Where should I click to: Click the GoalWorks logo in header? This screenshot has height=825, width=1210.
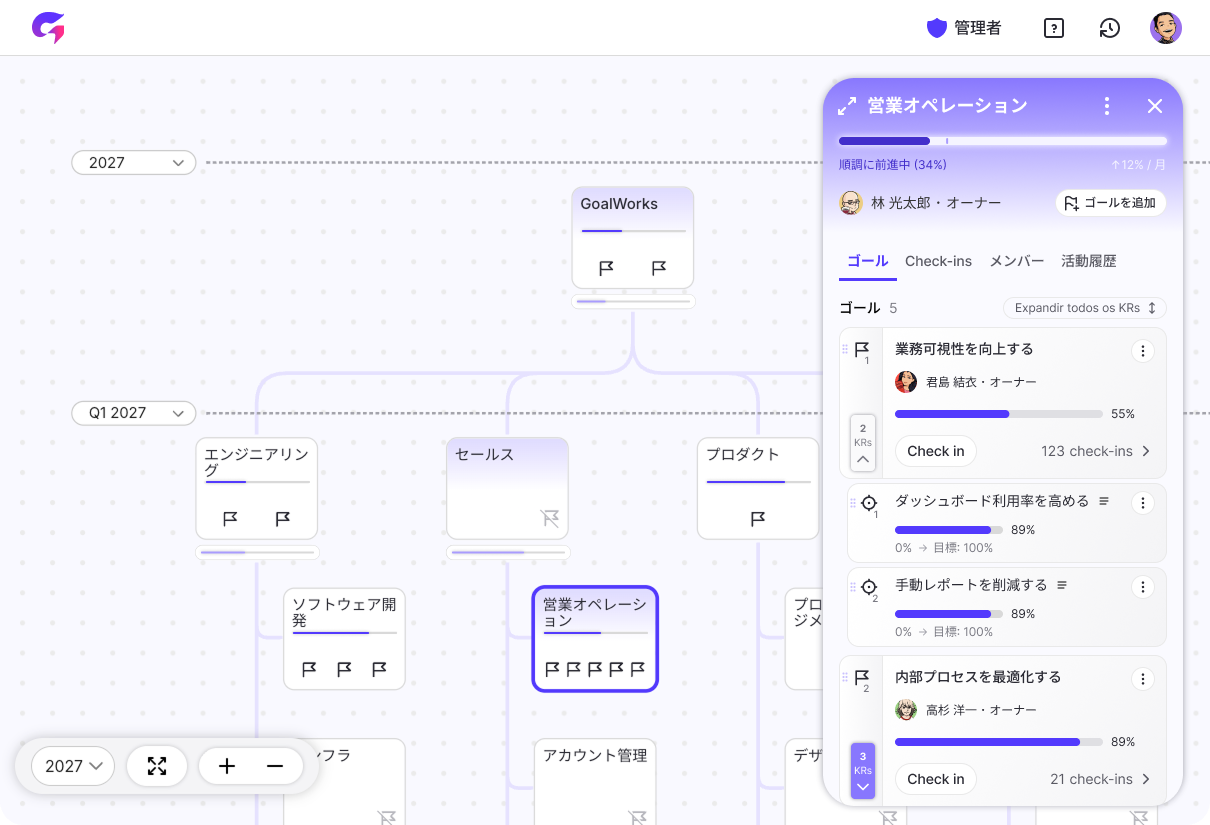click(x=47, y=28)
